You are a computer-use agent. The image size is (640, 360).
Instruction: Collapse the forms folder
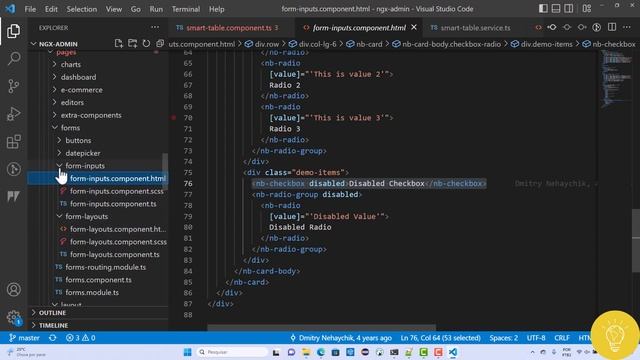tap(70, 128)
